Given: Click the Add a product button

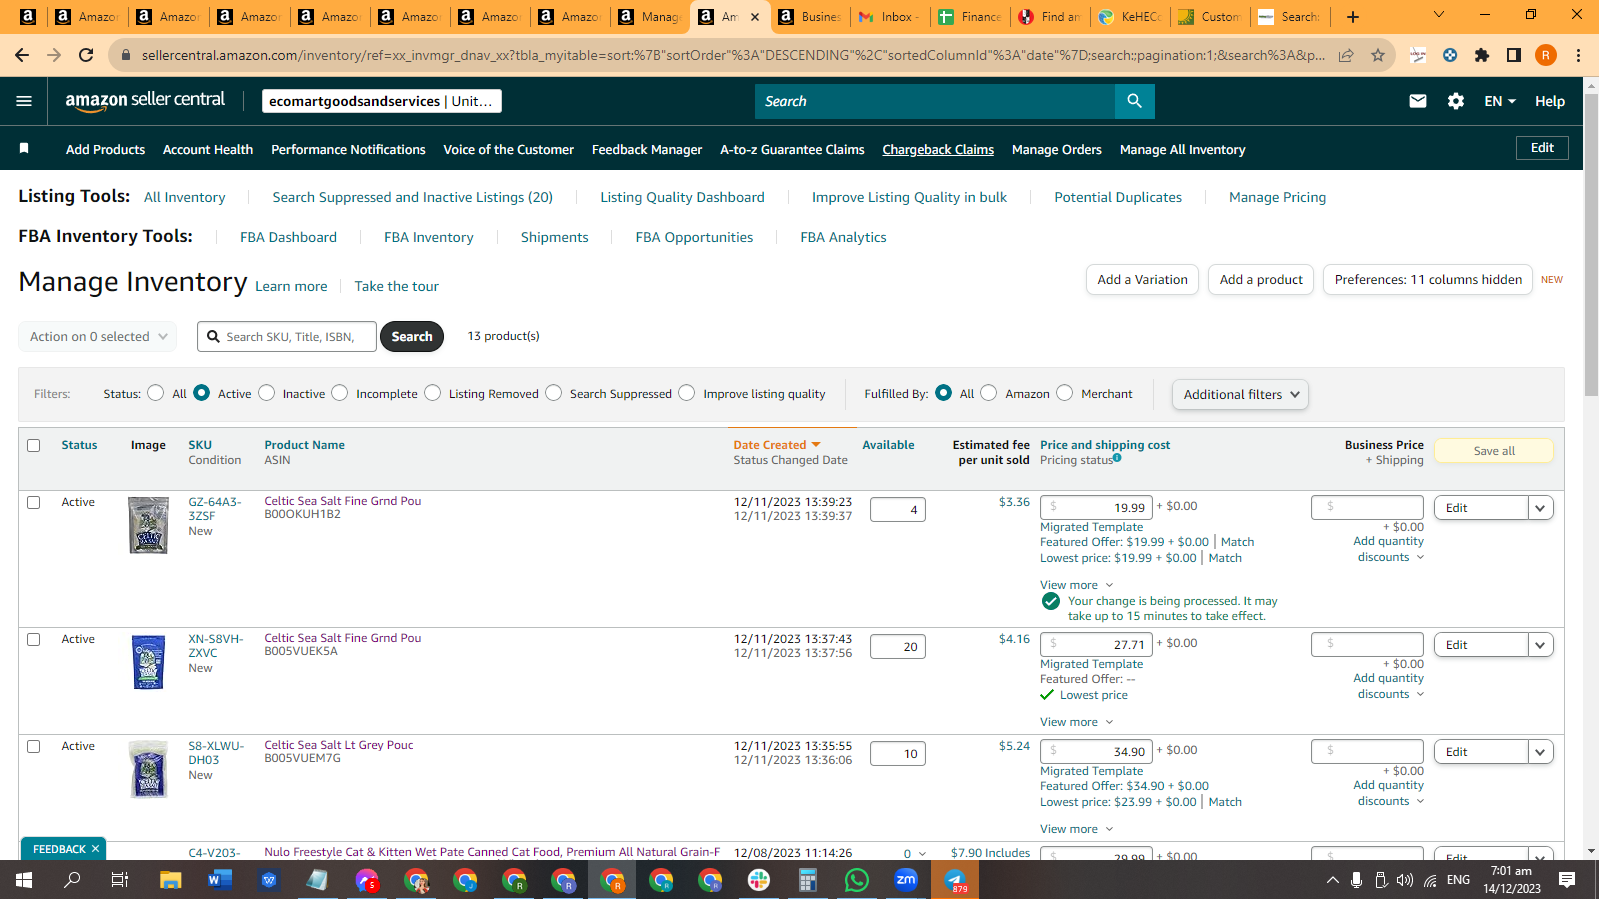Looking at the screenshot, I should [1261, 280].
